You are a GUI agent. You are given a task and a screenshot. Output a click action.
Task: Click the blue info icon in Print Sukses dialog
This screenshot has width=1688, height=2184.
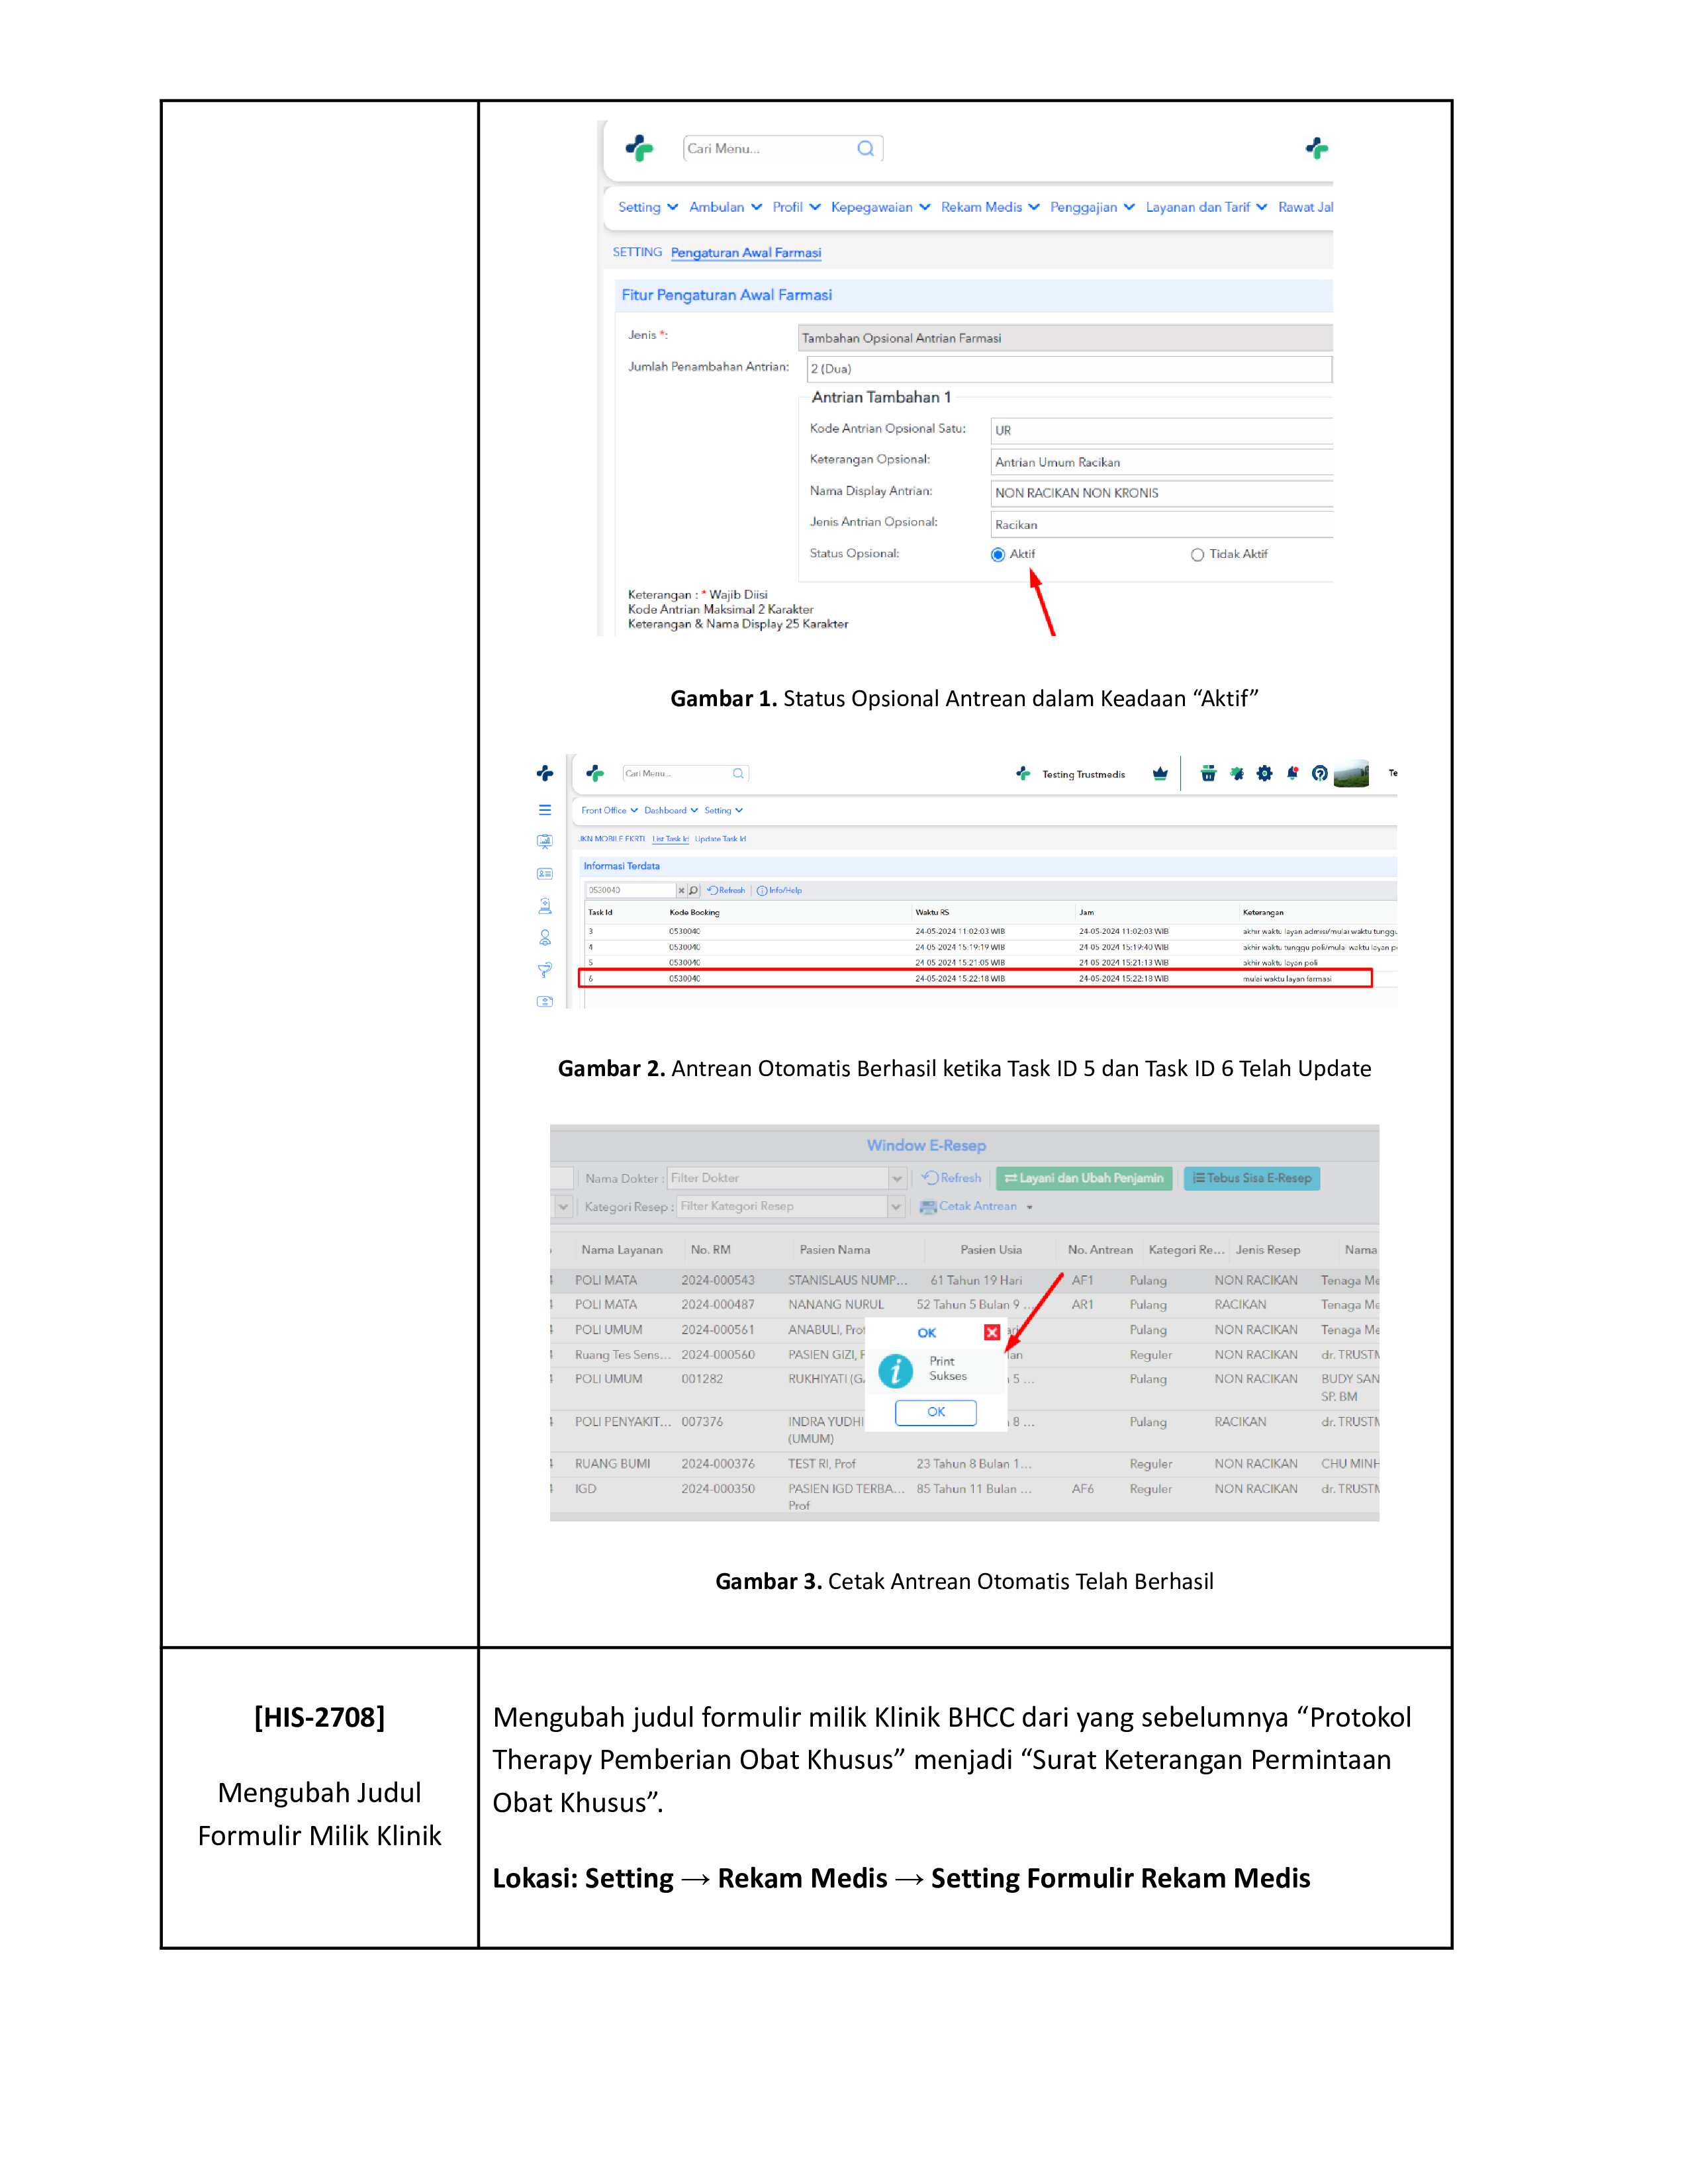pyautogui.click(x=895, y=1371)
